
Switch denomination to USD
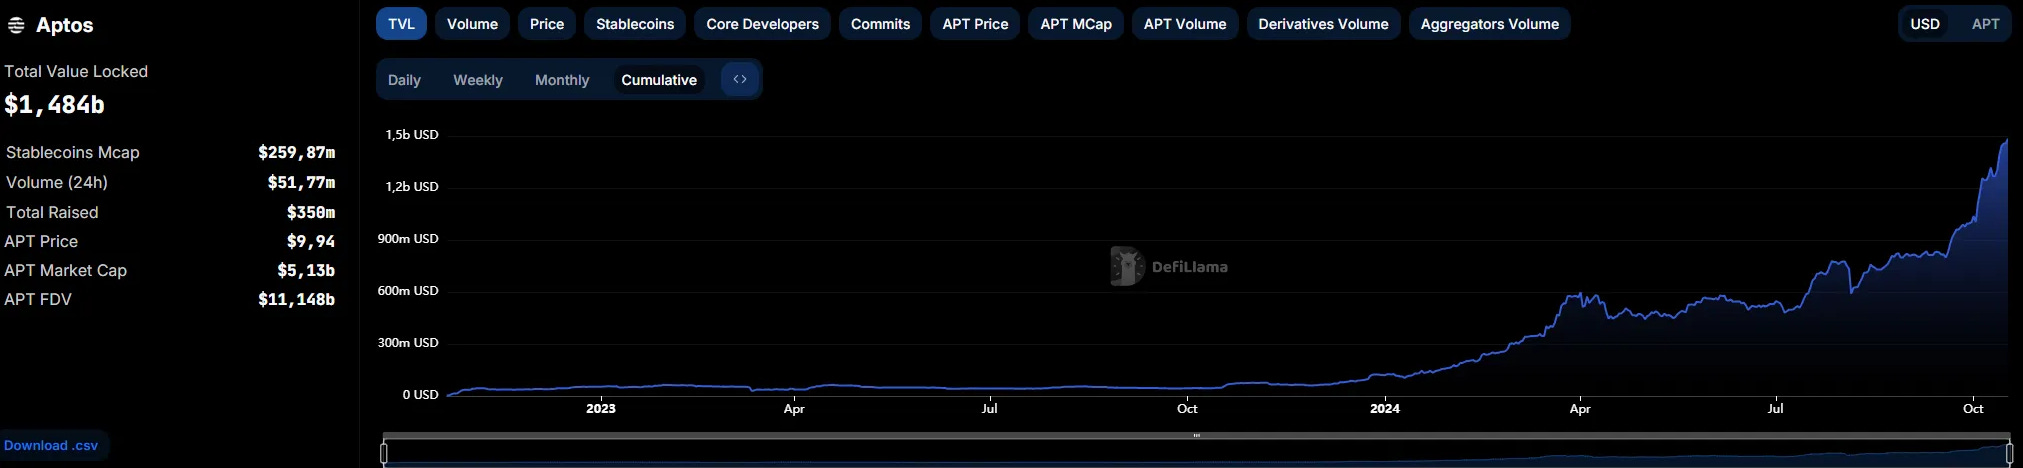(x=1925, y=24)
